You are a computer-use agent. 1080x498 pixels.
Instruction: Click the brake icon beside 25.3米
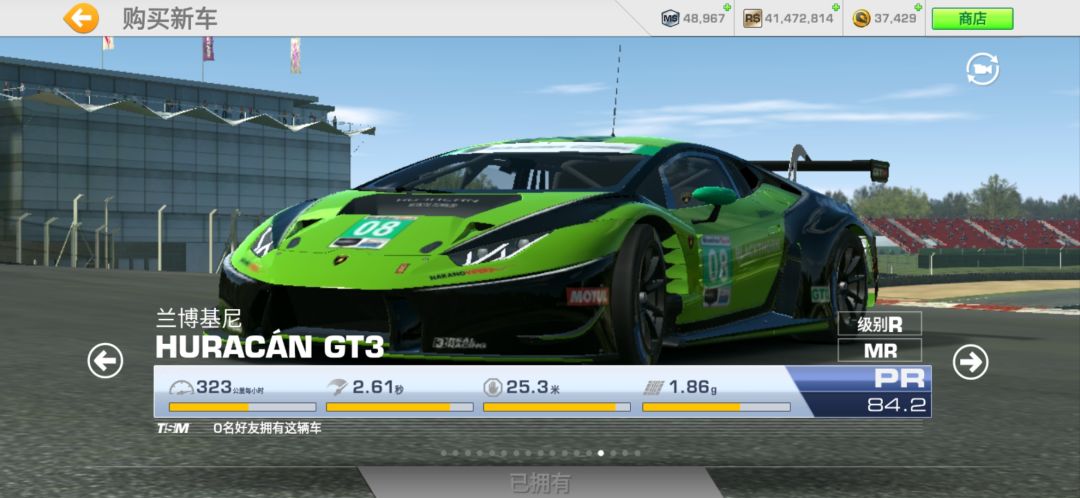[492, 388]
